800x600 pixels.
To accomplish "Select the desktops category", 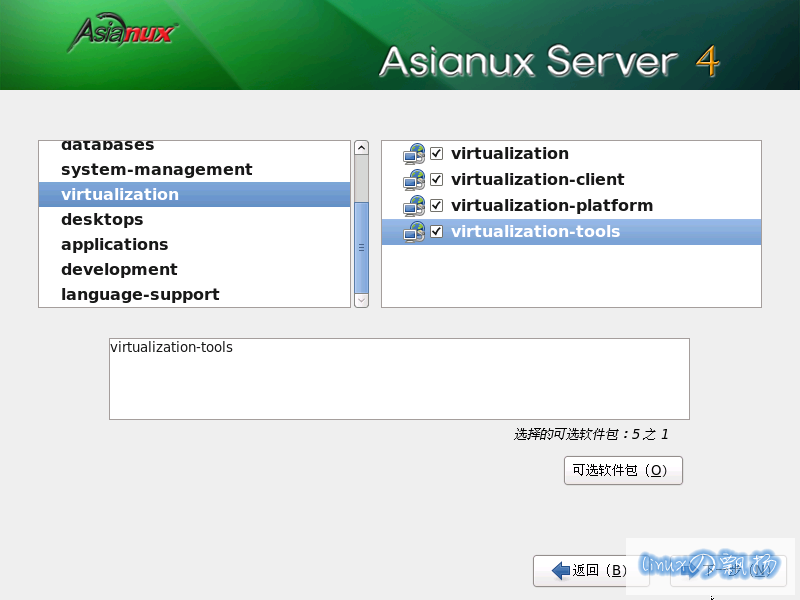I will 194,219.
